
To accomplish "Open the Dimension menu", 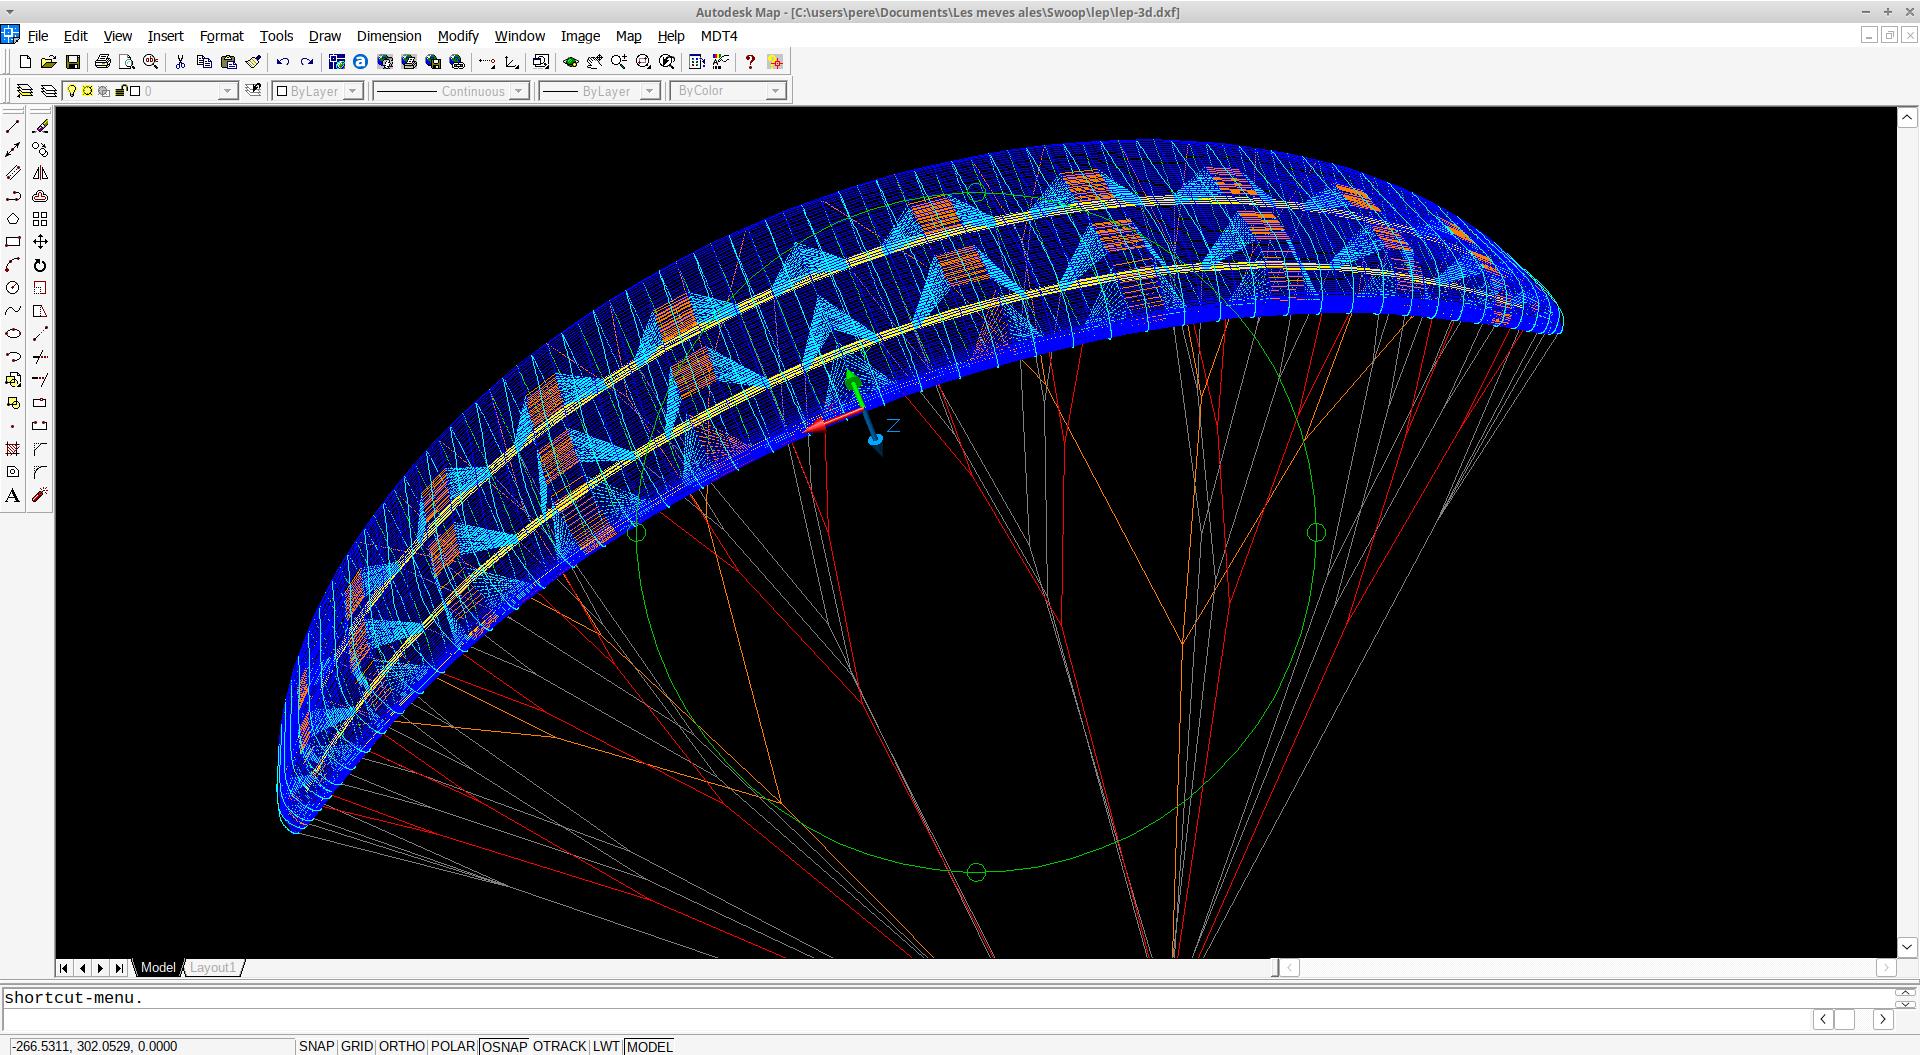I will tap(388, 36).
